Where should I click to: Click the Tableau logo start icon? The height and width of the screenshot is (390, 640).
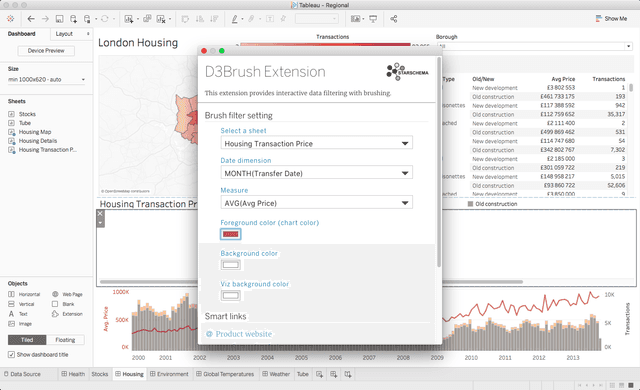(x=11, y=19)
